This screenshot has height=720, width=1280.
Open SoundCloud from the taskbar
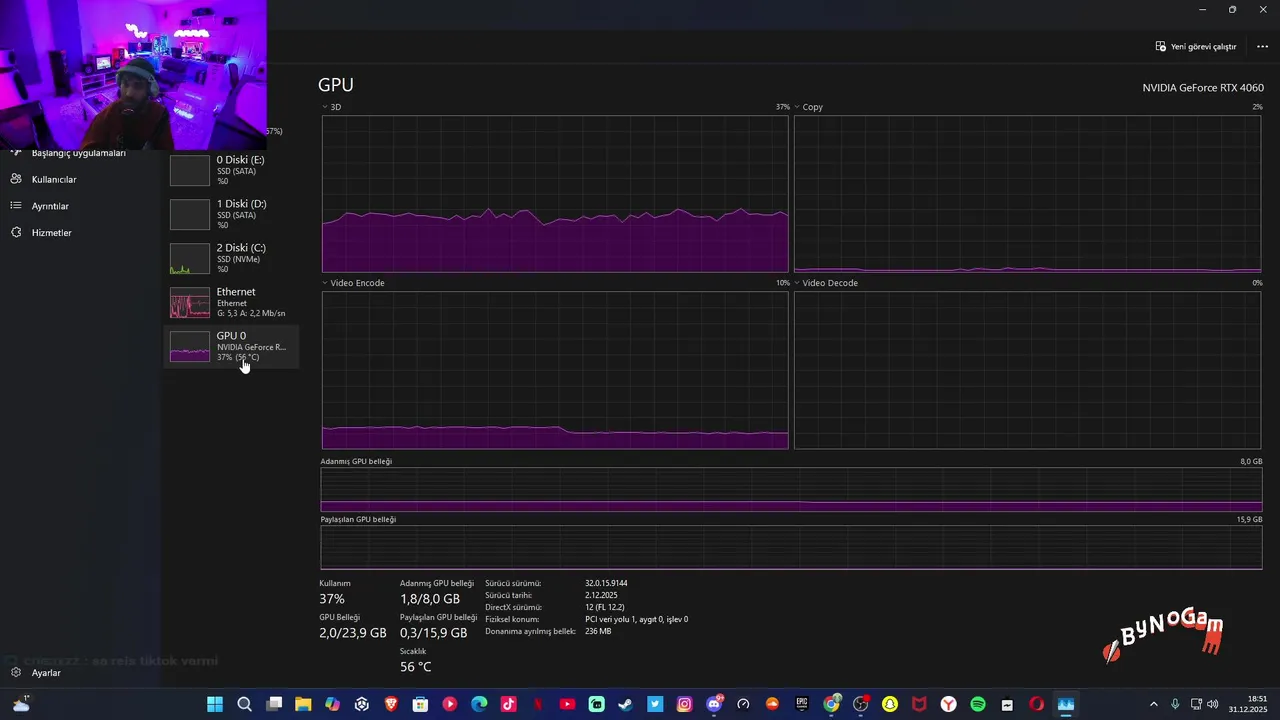pos(772,704)
